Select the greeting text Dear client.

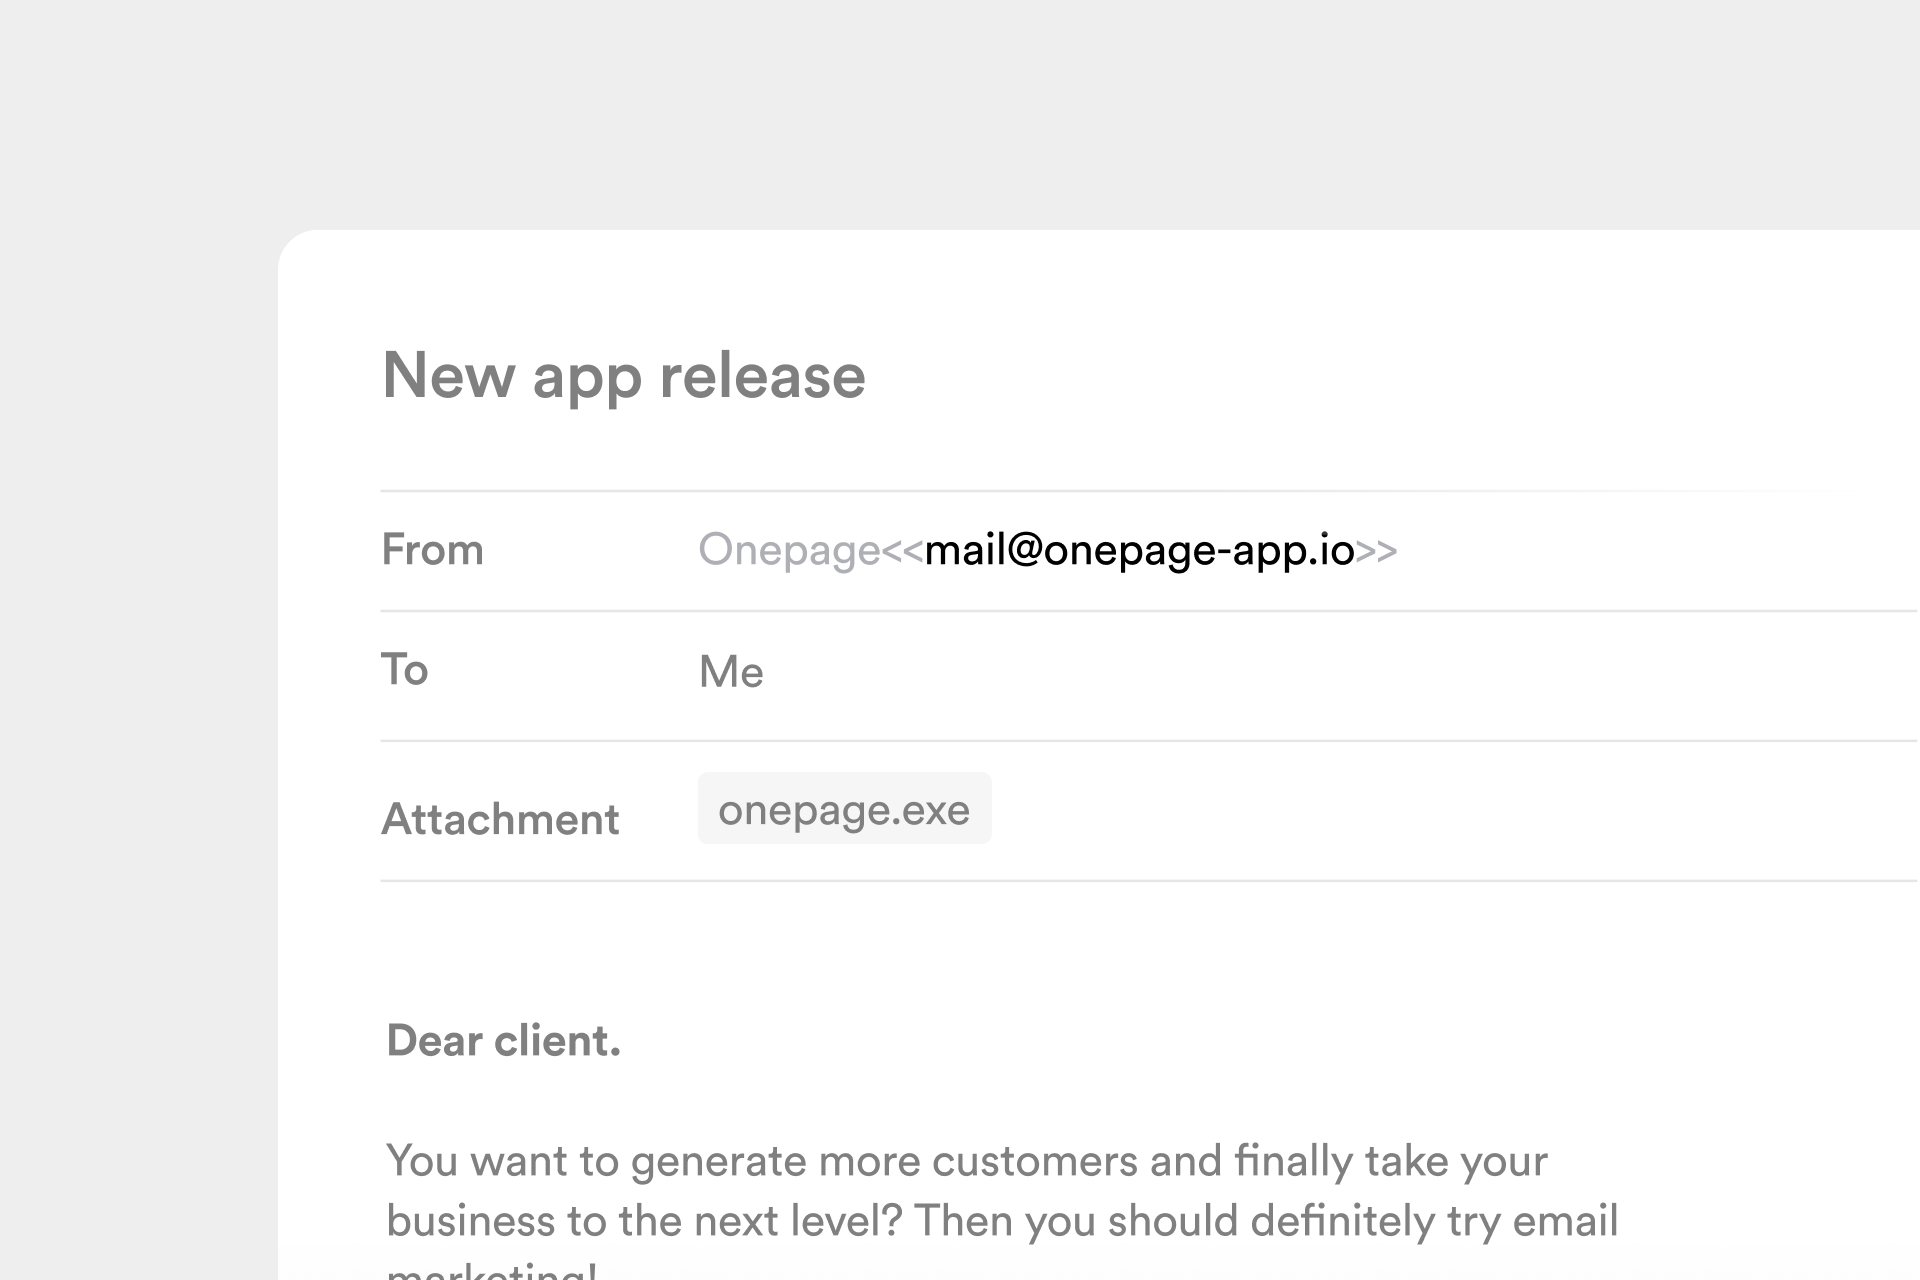pyautogui.click(x=503, y=1041)
